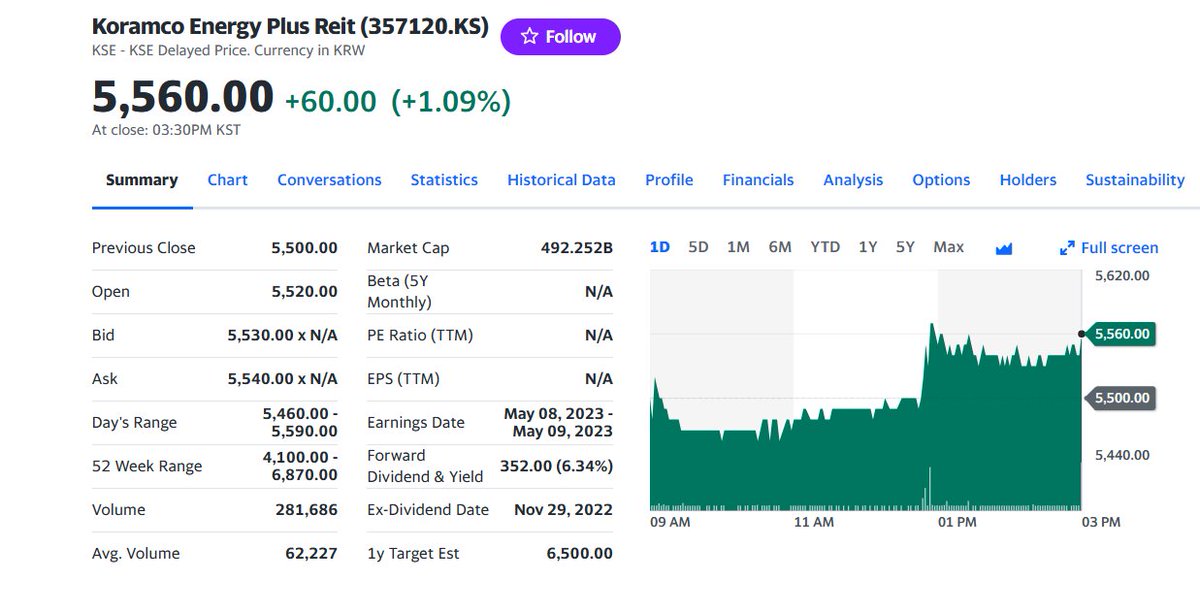The width and height of the screenshot is (1200, 612).
Task: Click the +60.00 (+1.09%) change text
Action: 398,101
